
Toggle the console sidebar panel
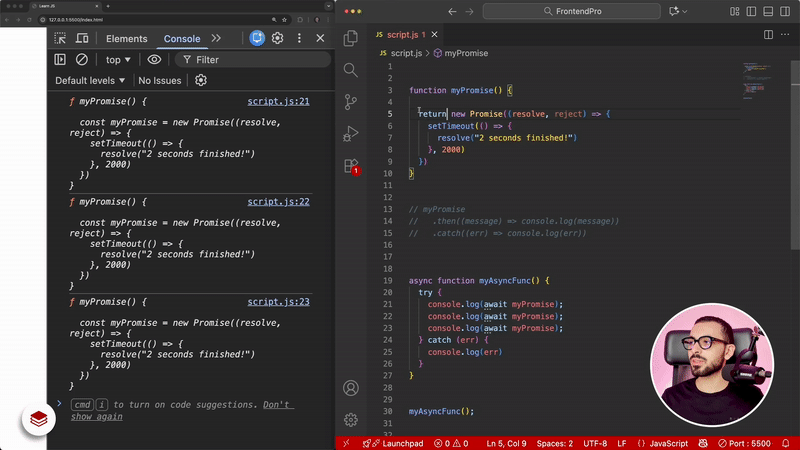point(60,59)
